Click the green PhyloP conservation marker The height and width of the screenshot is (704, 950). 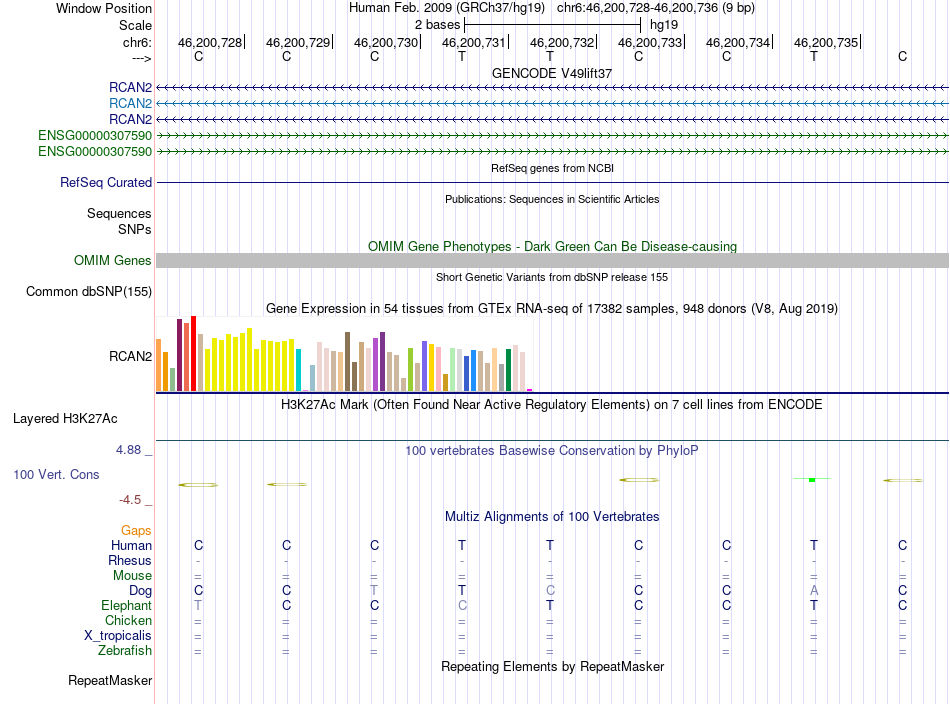[x=812, y=480]
